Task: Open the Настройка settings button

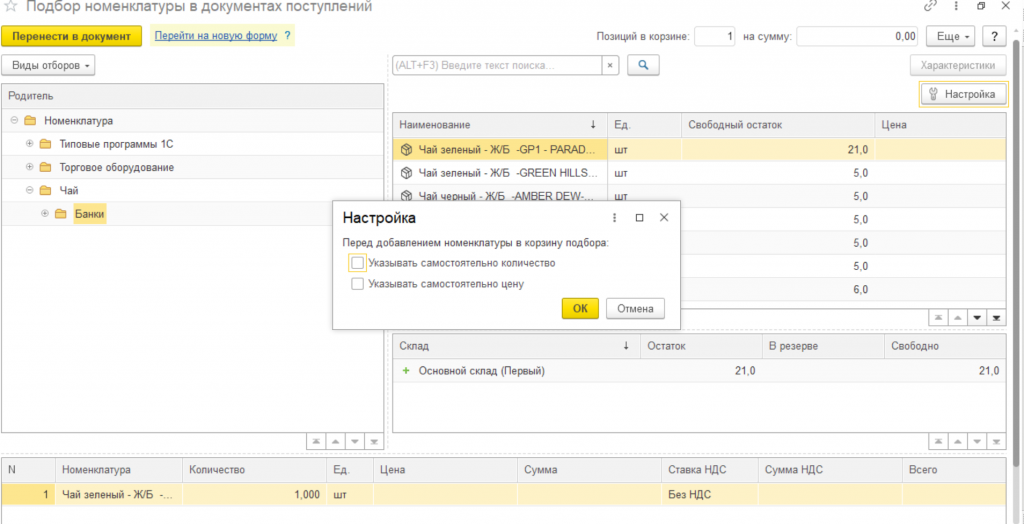Action: click(963, 94)
